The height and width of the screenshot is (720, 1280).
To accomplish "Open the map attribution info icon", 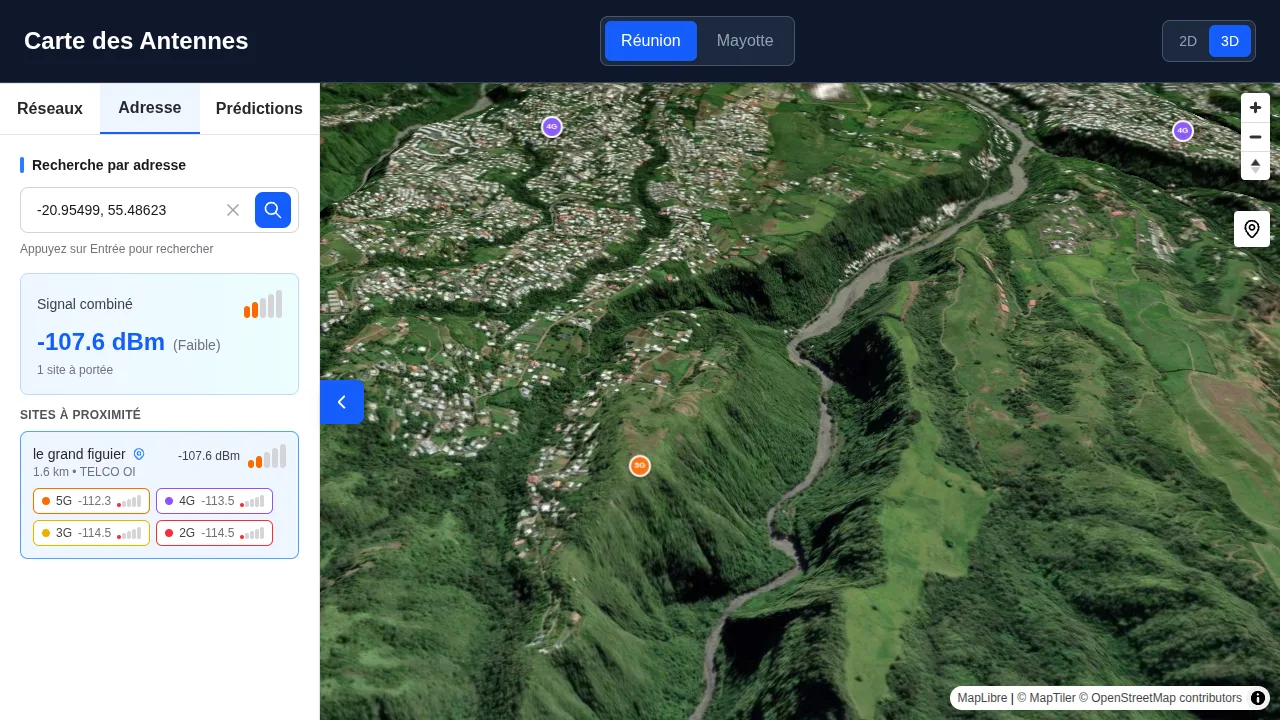I will [x=1258, y=698].
